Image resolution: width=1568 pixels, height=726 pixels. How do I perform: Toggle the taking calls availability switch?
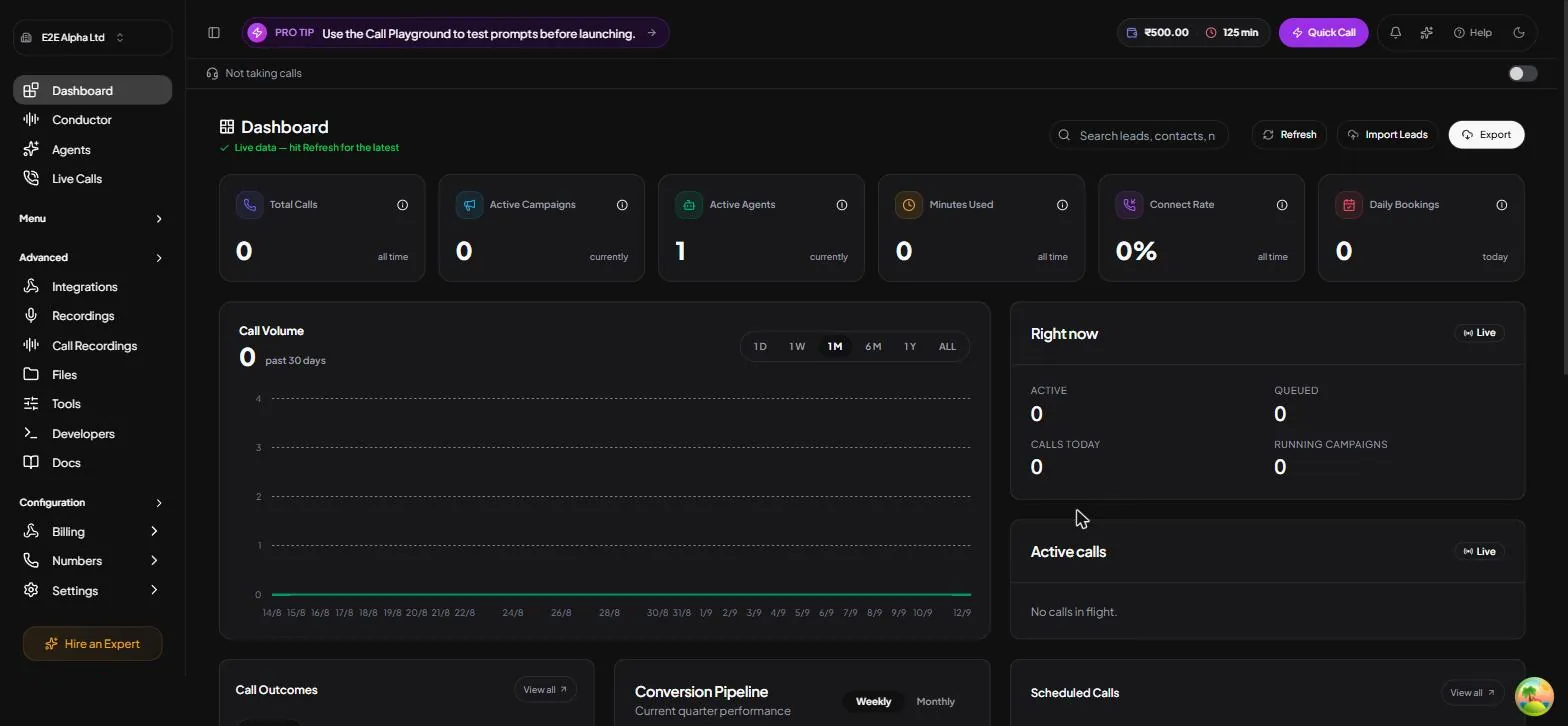click(x=1523, y=73)
